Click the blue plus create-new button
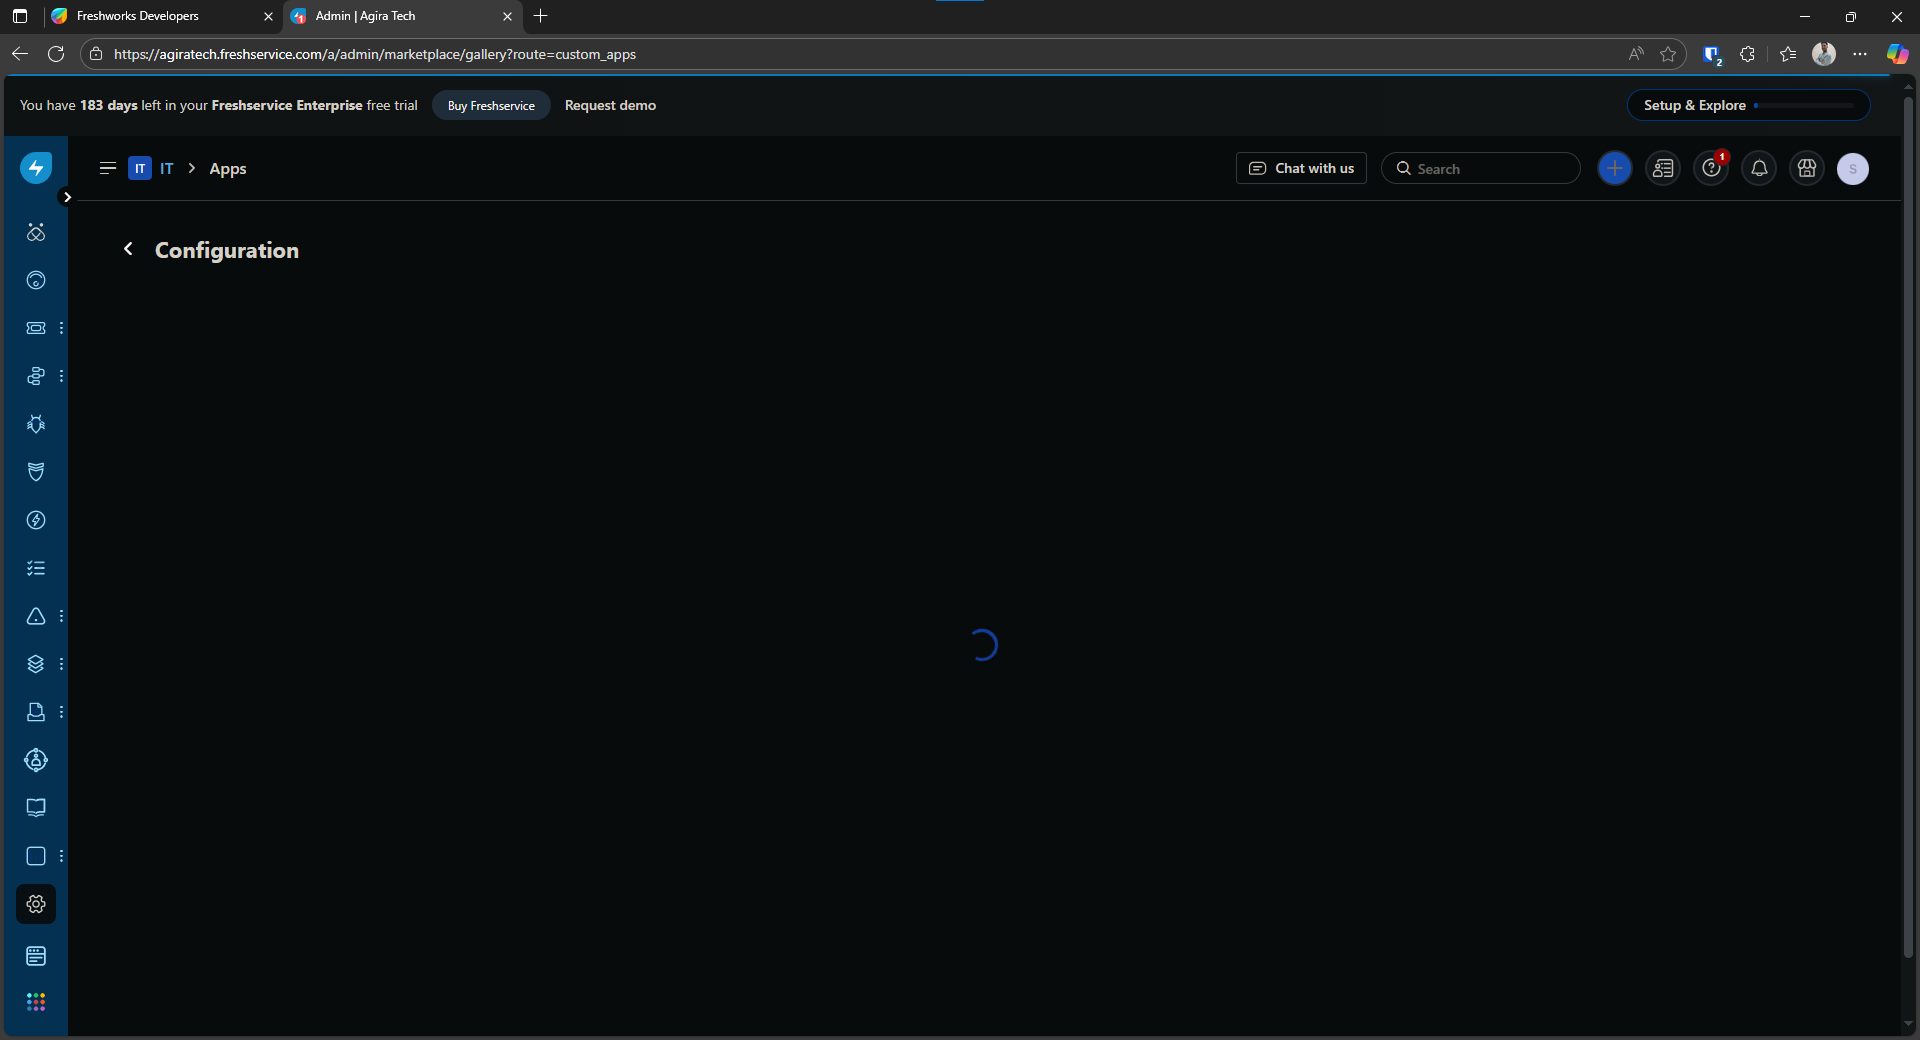The width and height of the screenshot is (1920, 1040). 1615,169
